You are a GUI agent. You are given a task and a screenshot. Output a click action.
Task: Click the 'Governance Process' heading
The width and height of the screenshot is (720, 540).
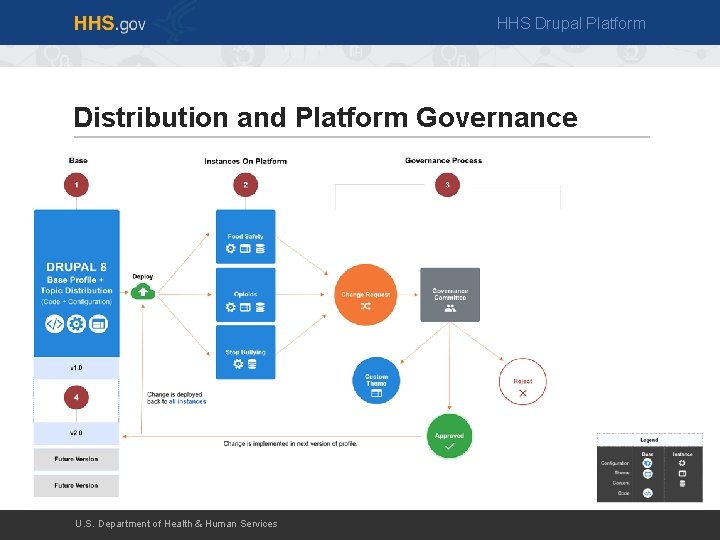[x=443, y=160]
